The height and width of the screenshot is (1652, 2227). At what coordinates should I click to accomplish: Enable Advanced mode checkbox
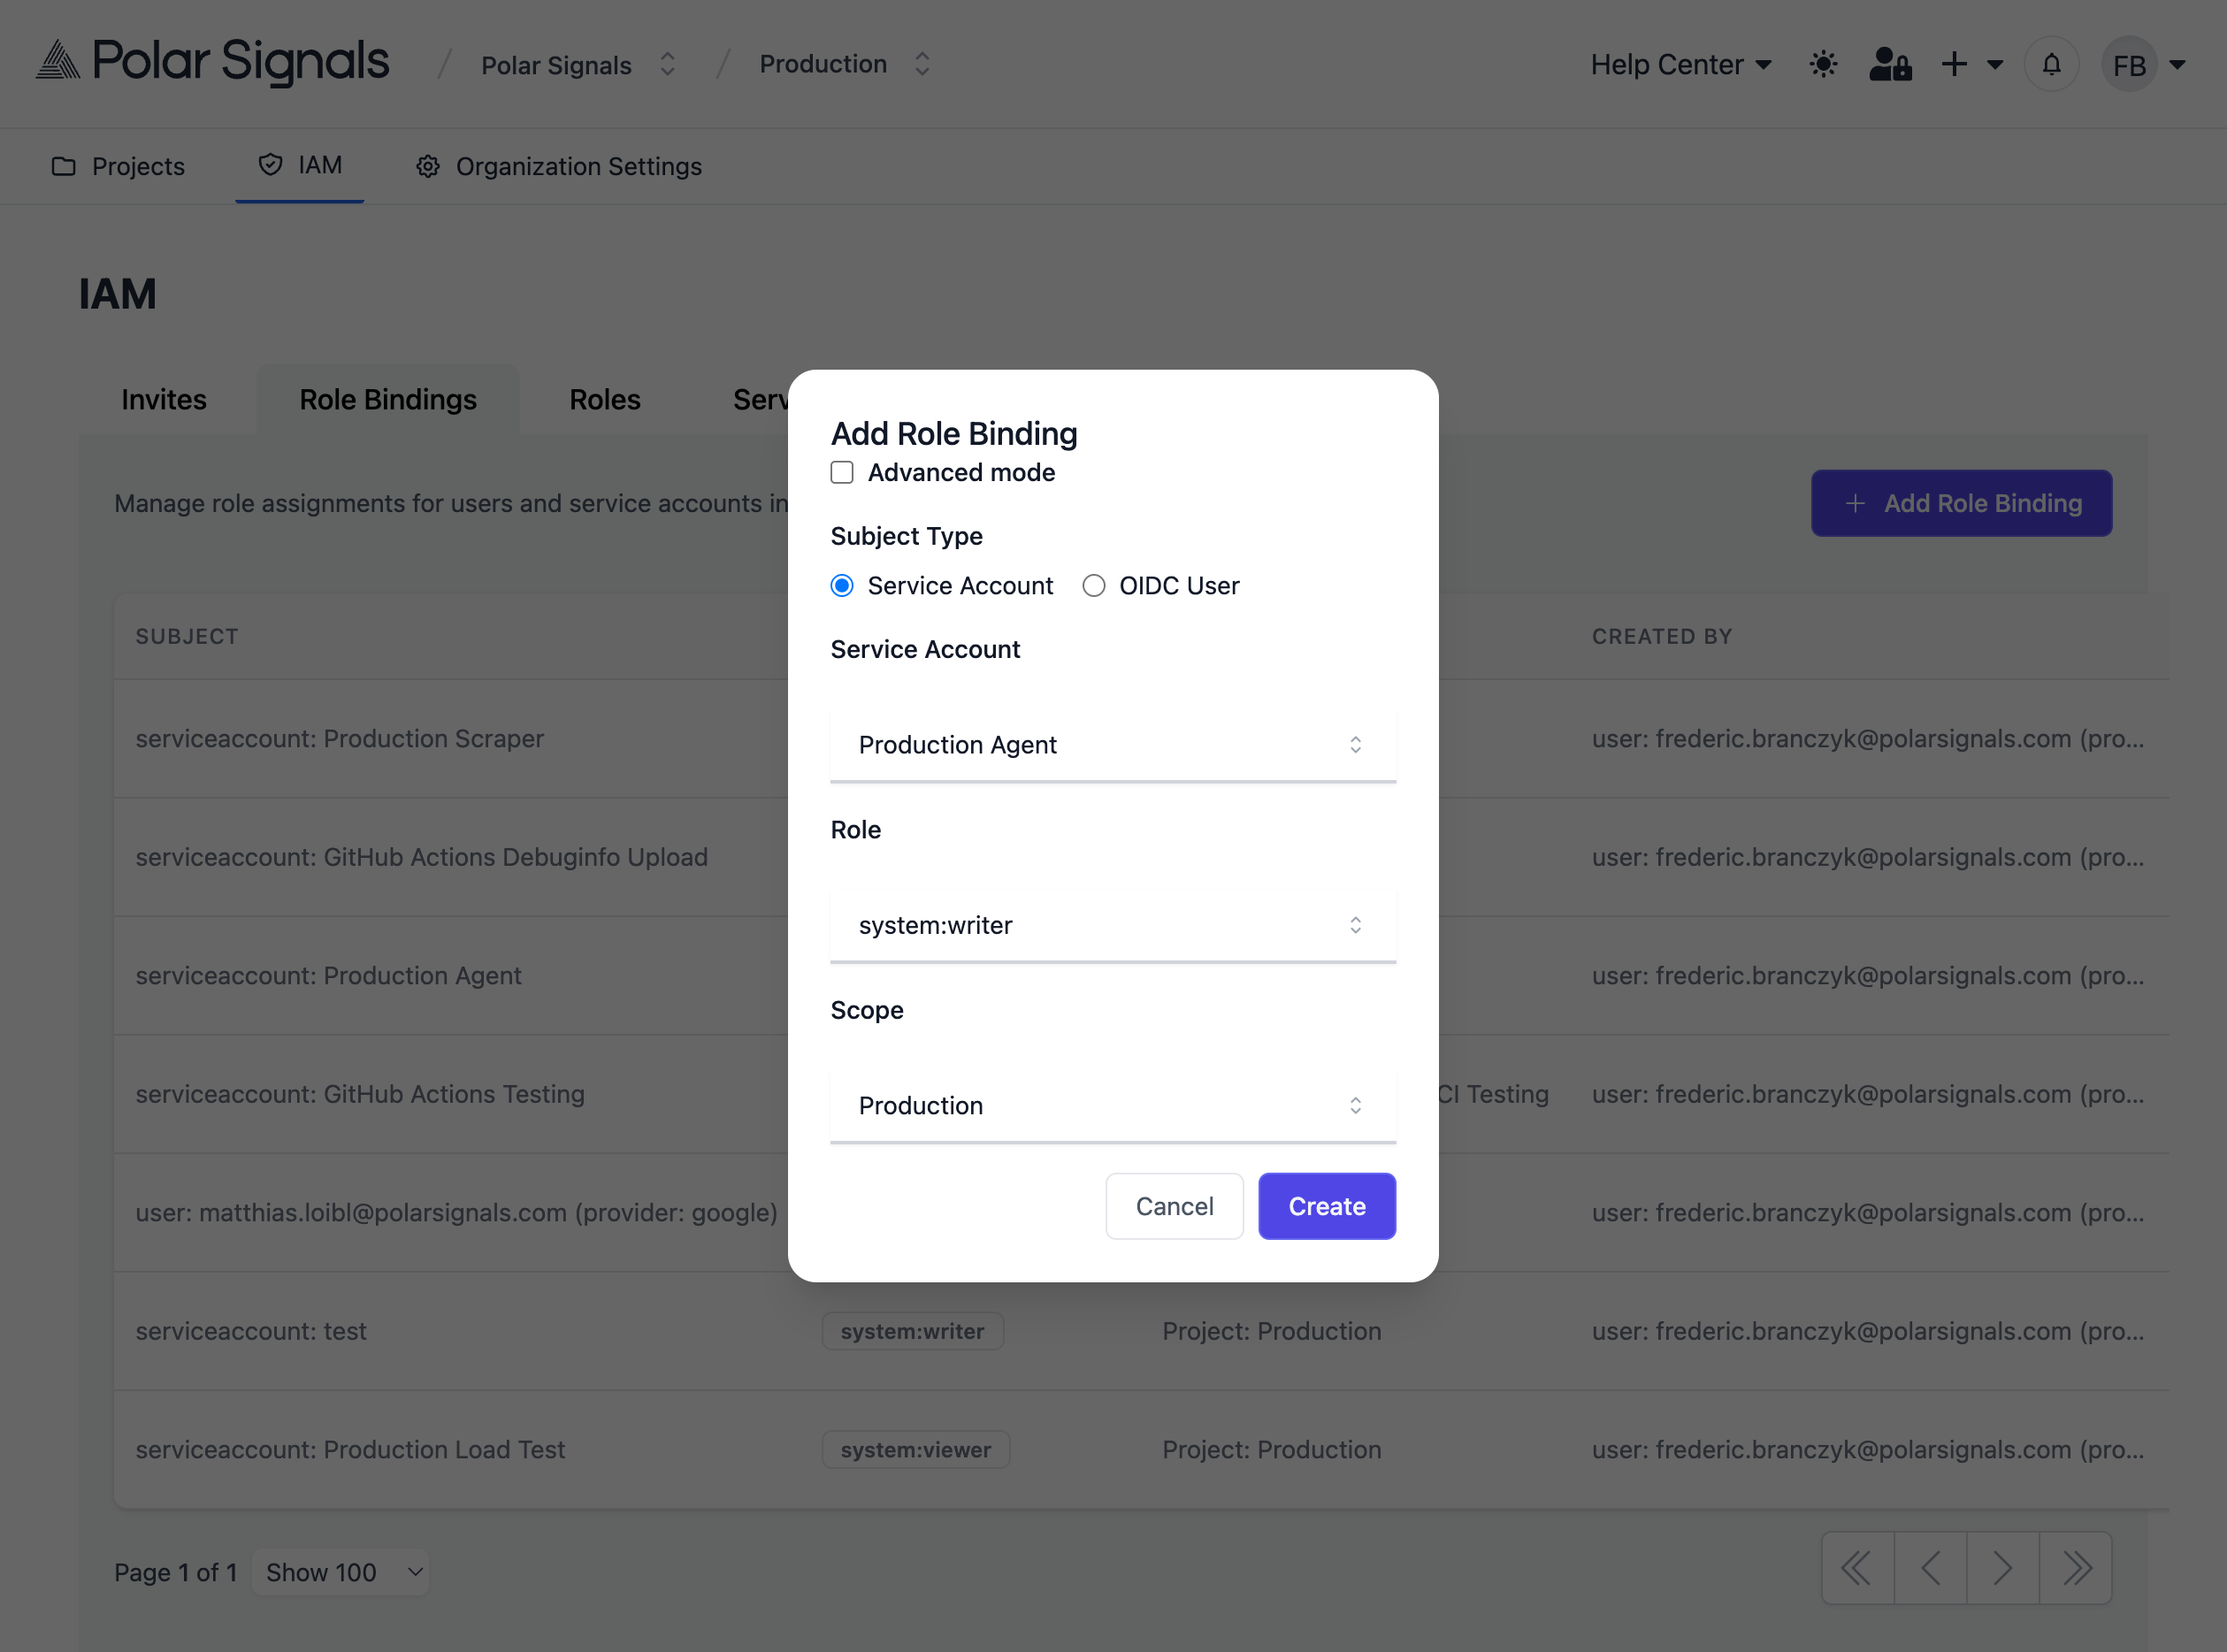point(841,472)
